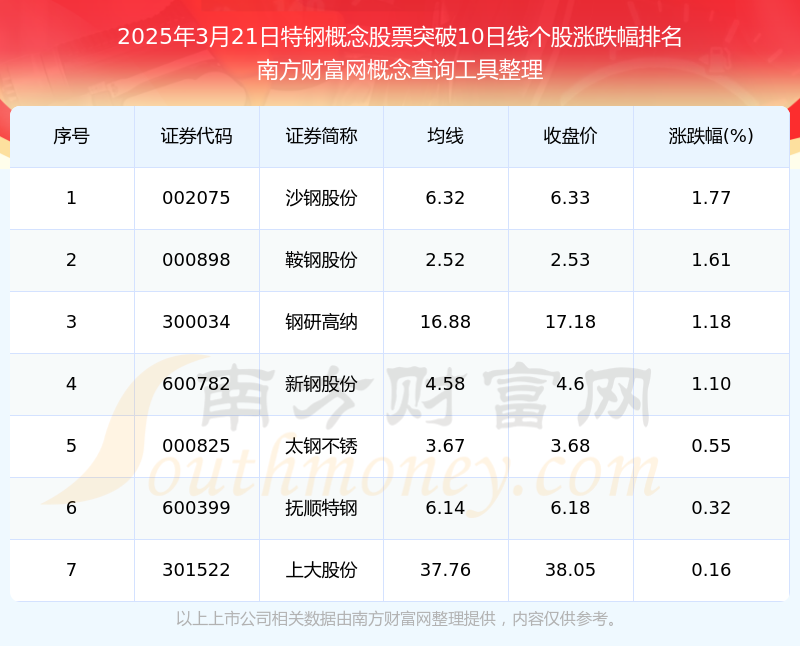Screen dimensions: 800x646
Task: Click moving average value 6.14
Action: [x=445, y=508]
